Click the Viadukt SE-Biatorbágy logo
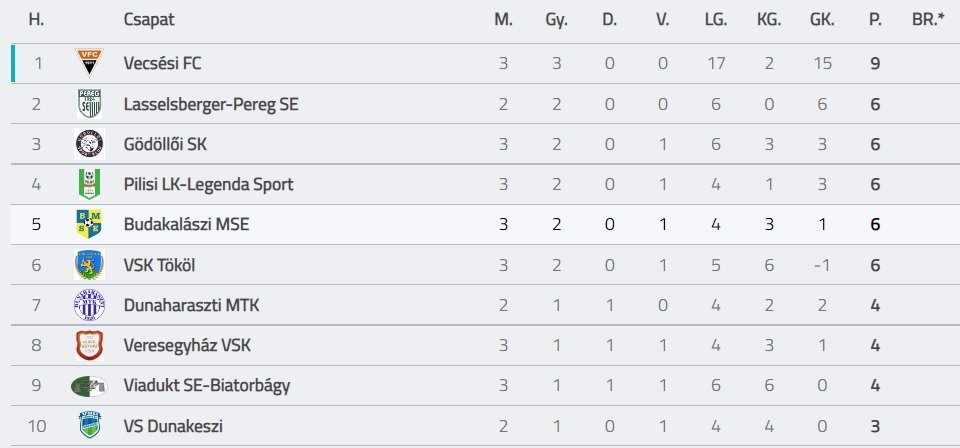This screenshot has width=960, height=448. pos(89,386)
